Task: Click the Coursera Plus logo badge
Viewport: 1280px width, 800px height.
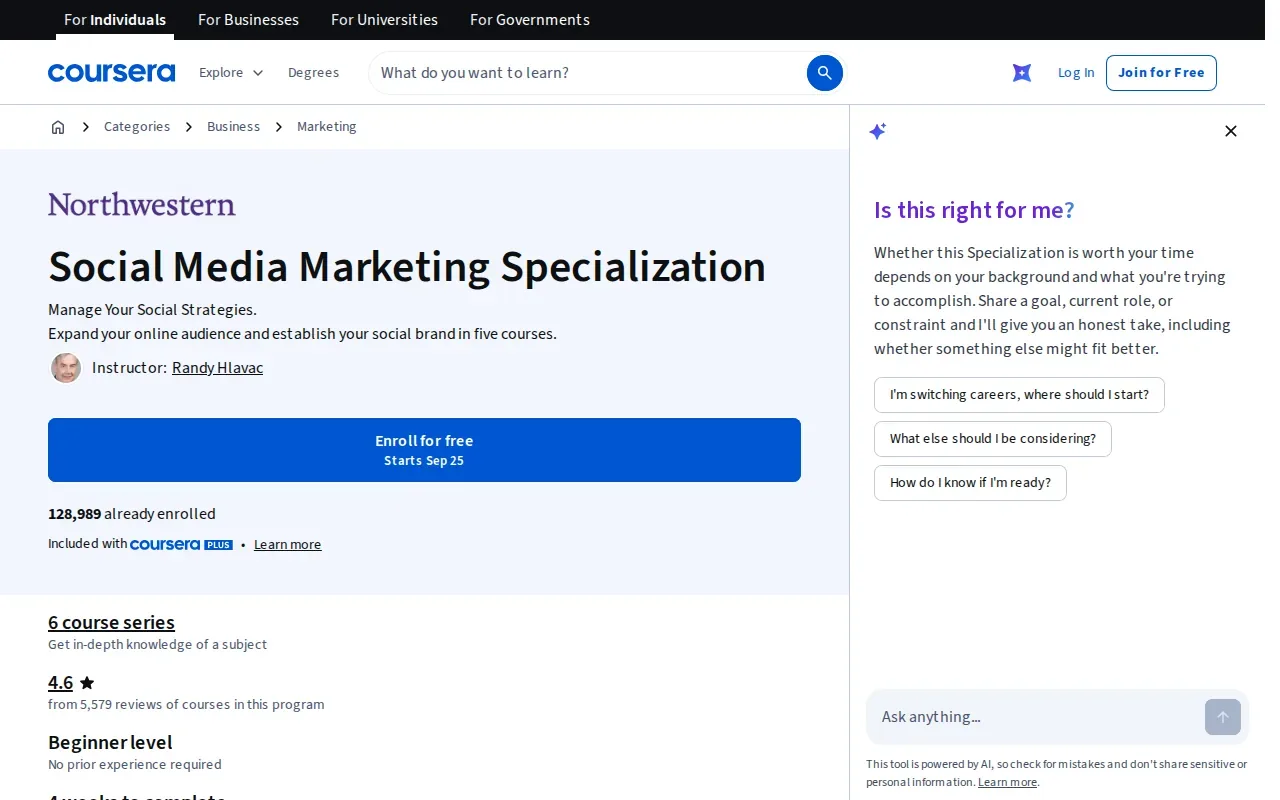Action: point(181,544)
